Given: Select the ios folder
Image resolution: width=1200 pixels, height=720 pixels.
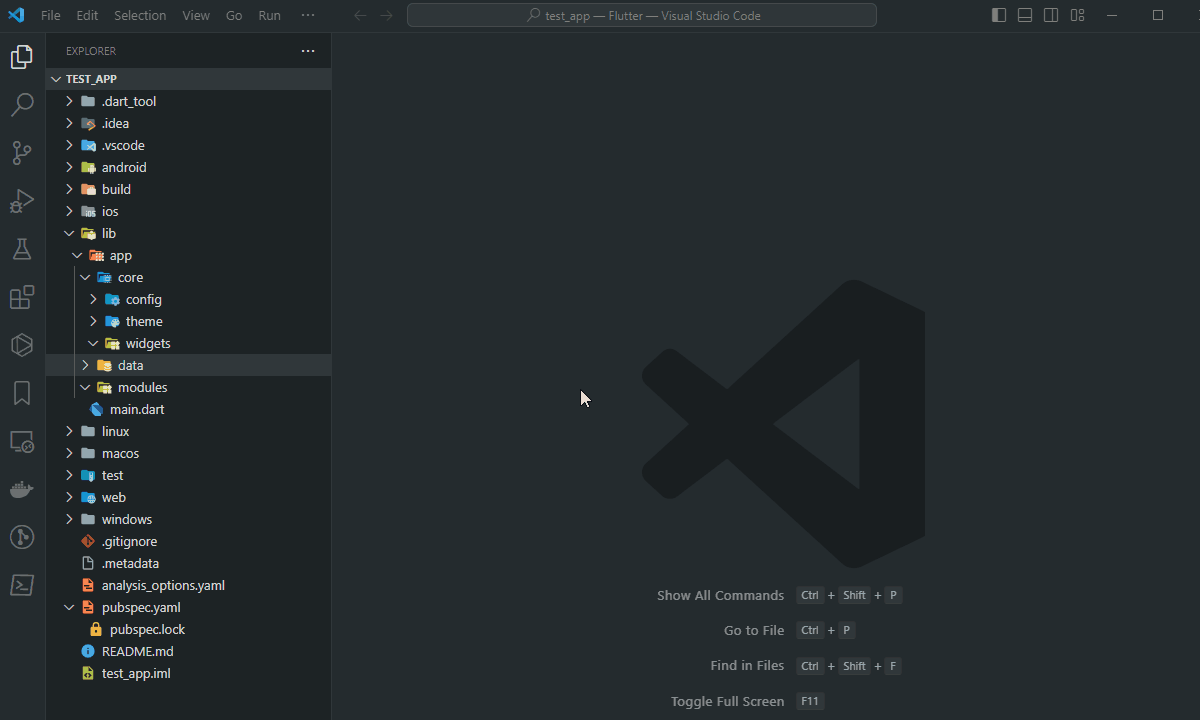Looking at the screenshot, I should (x=188, y=211).
